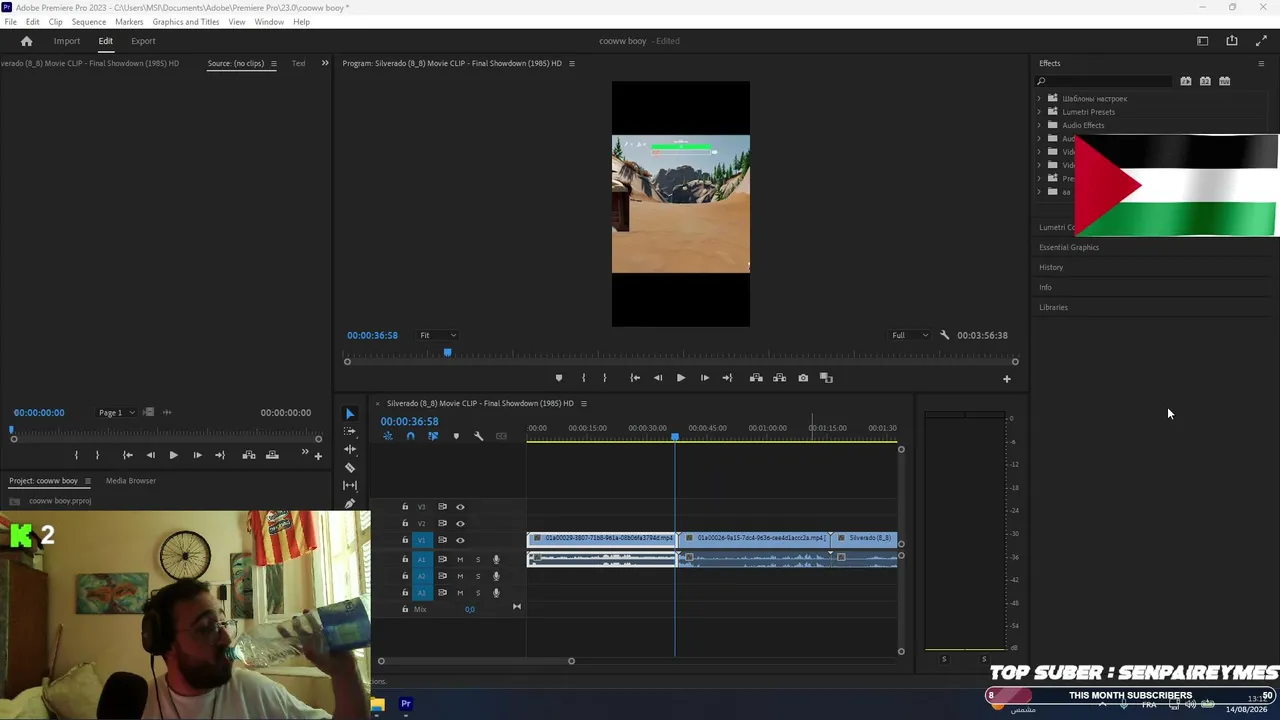Expand the Lumetri Presets folder

click(1039, 112)
